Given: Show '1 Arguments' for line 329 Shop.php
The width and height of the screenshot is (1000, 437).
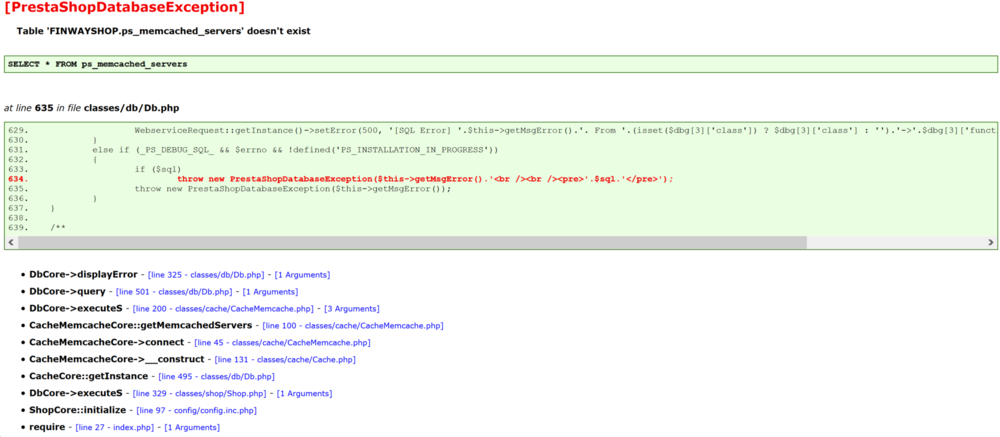Looking at the screenshot, I should 304,393.
